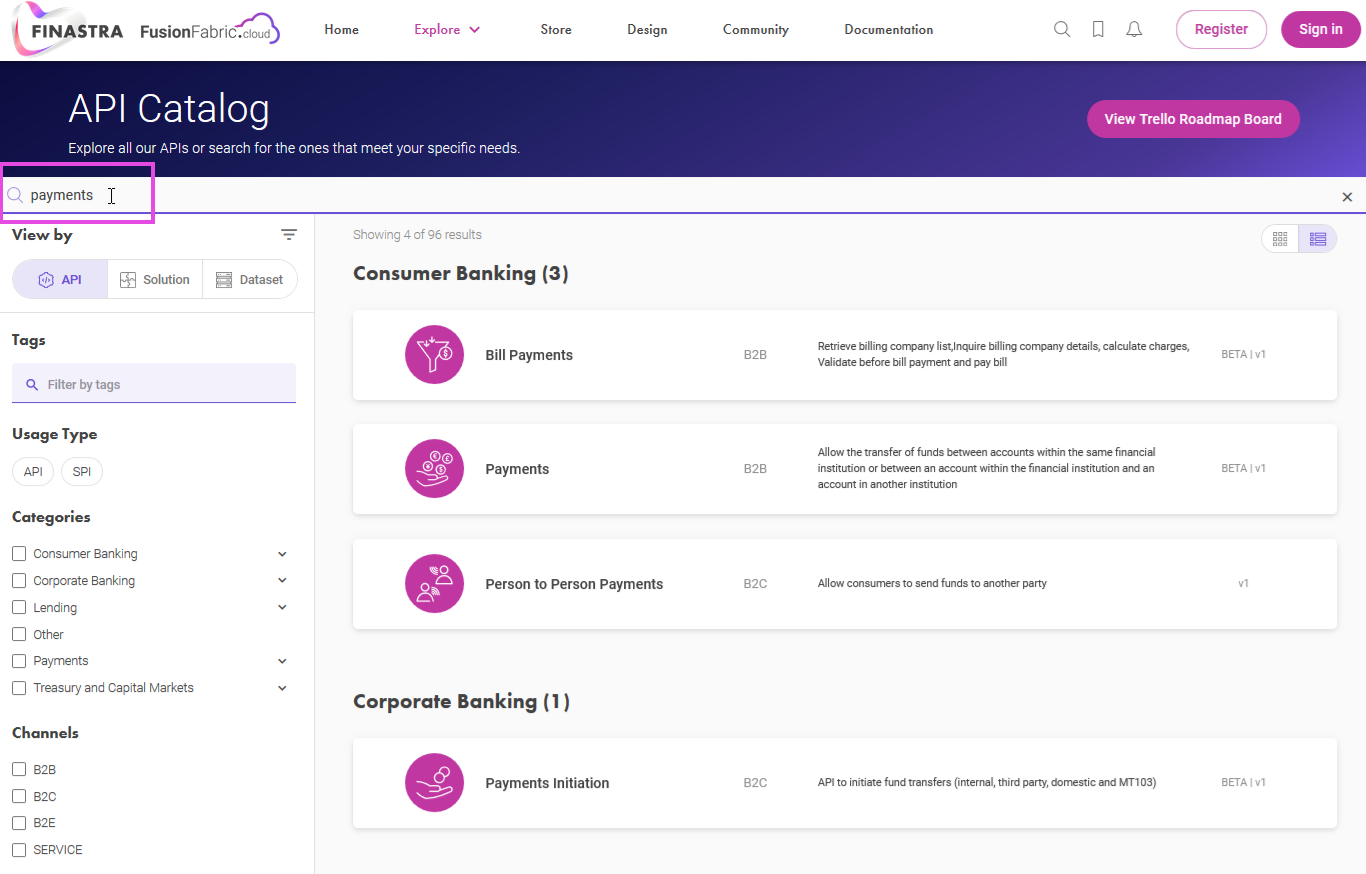This screenshot has height=874, width=1366.
Task: Enable the B2B channel checkbox
Action: tap(19, 770)
